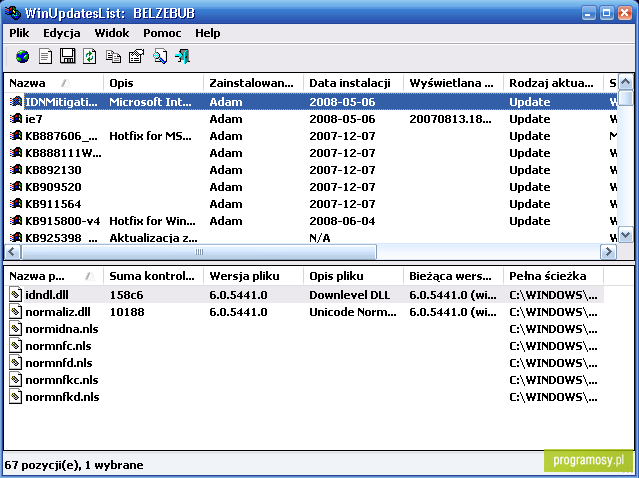Click the file icon beside normaliz.dll
This screenshot has width=639, height=478.
(x=15, y=312)
